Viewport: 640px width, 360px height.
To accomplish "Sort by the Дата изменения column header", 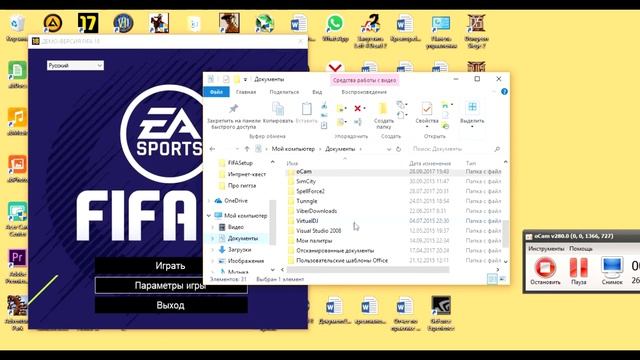I will (430, 163).
